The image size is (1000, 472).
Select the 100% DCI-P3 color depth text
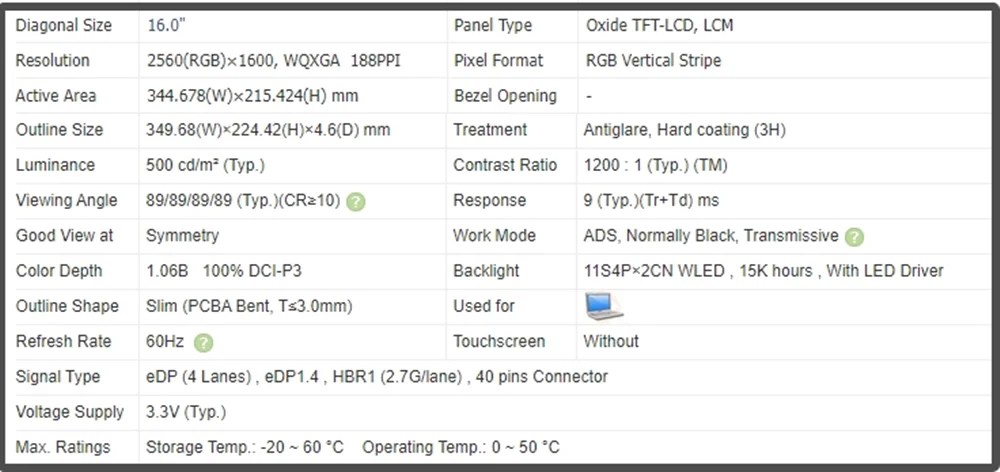pyautogui.click(x=252, y=271)
